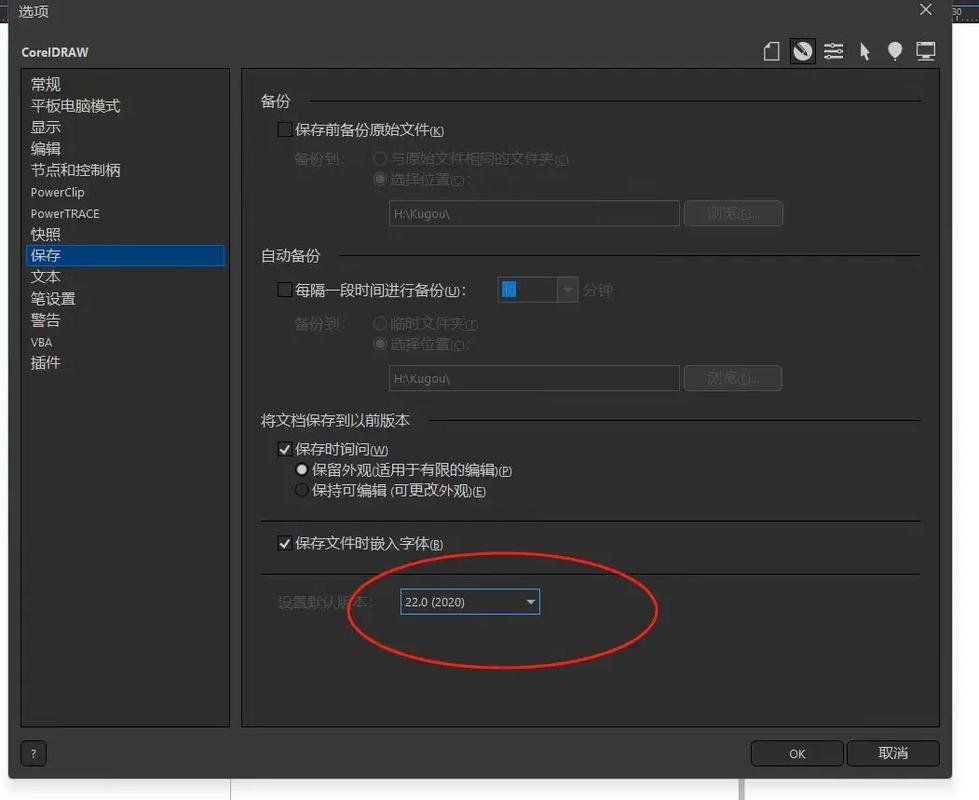Select 文本 category

tap(125, 277)
